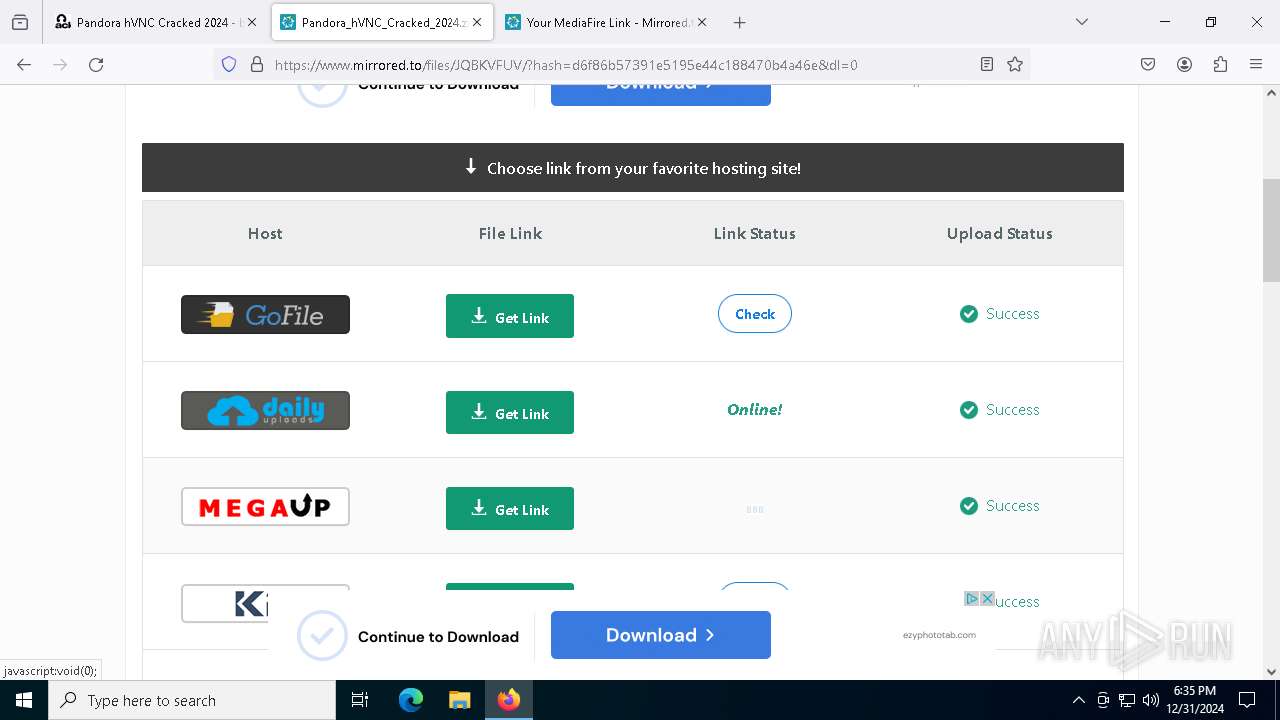Click Continue to Download text in bottom ad
1280x720 pixels.
pos(438,636)
